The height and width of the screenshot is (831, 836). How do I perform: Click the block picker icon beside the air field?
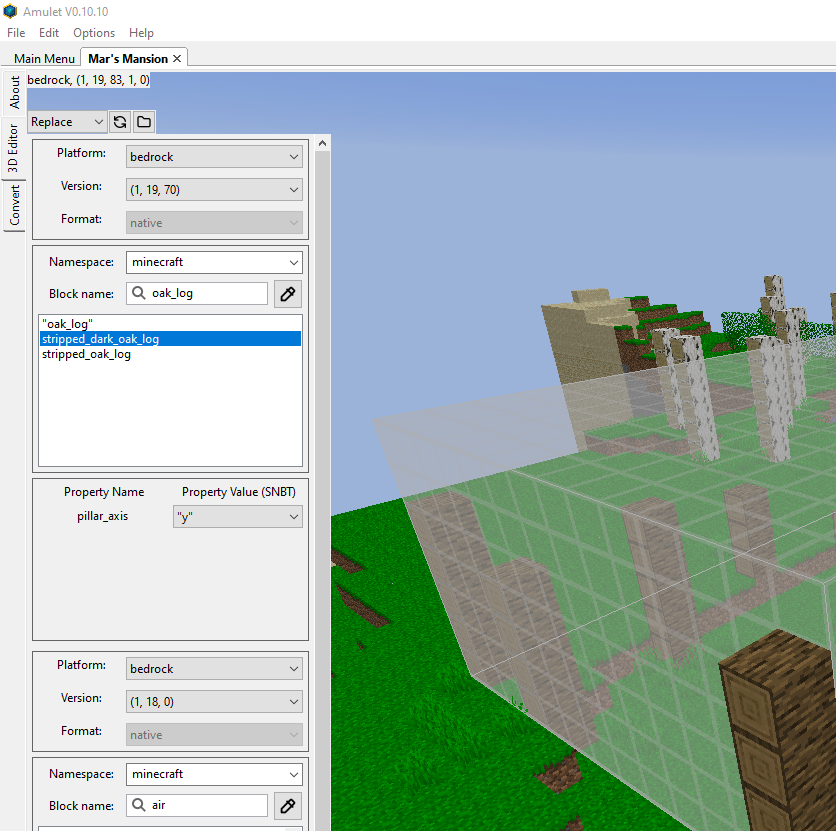(x=287, y=806)
